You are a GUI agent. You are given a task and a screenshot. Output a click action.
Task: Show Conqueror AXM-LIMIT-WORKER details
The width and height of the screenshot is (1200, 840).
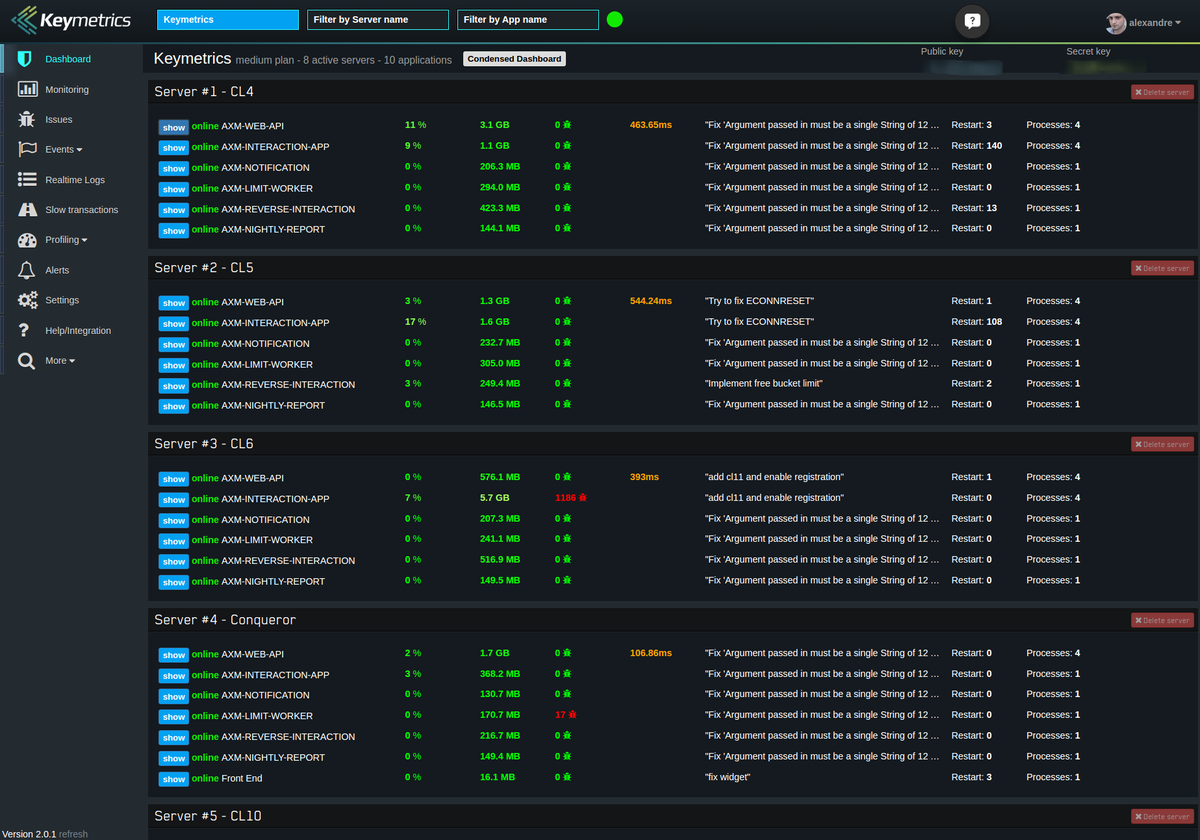pos(174,717)
